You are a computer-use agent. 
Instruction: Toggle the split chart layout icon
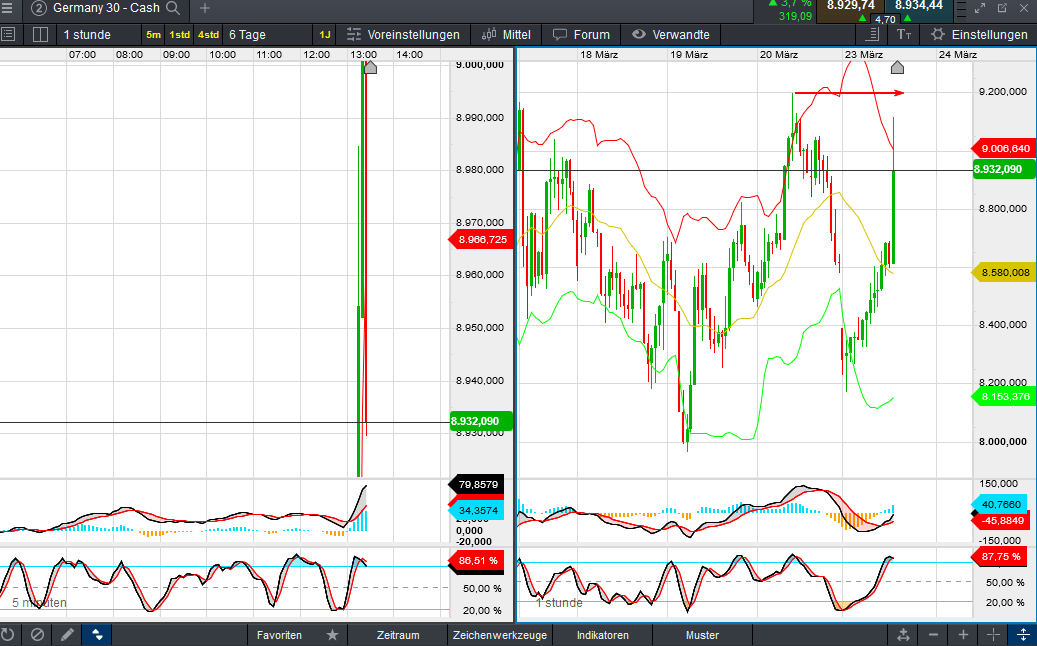40,34
